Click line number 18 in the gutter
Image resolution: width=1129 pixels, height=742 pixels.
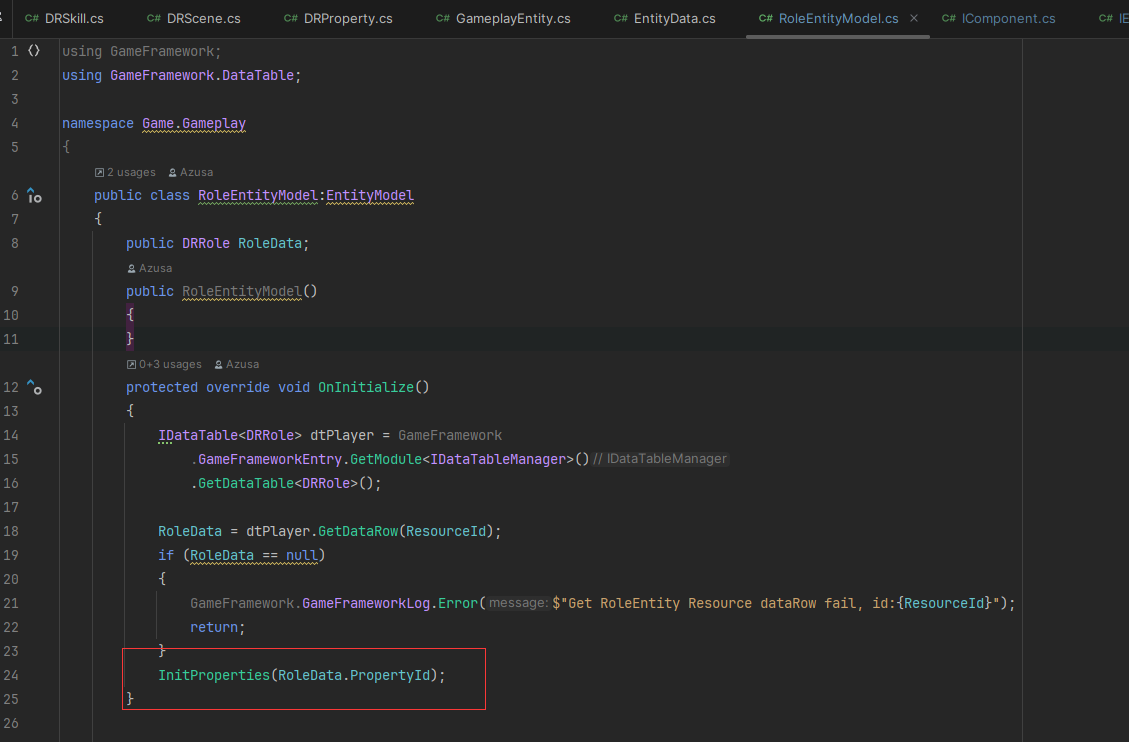(11, 531)
